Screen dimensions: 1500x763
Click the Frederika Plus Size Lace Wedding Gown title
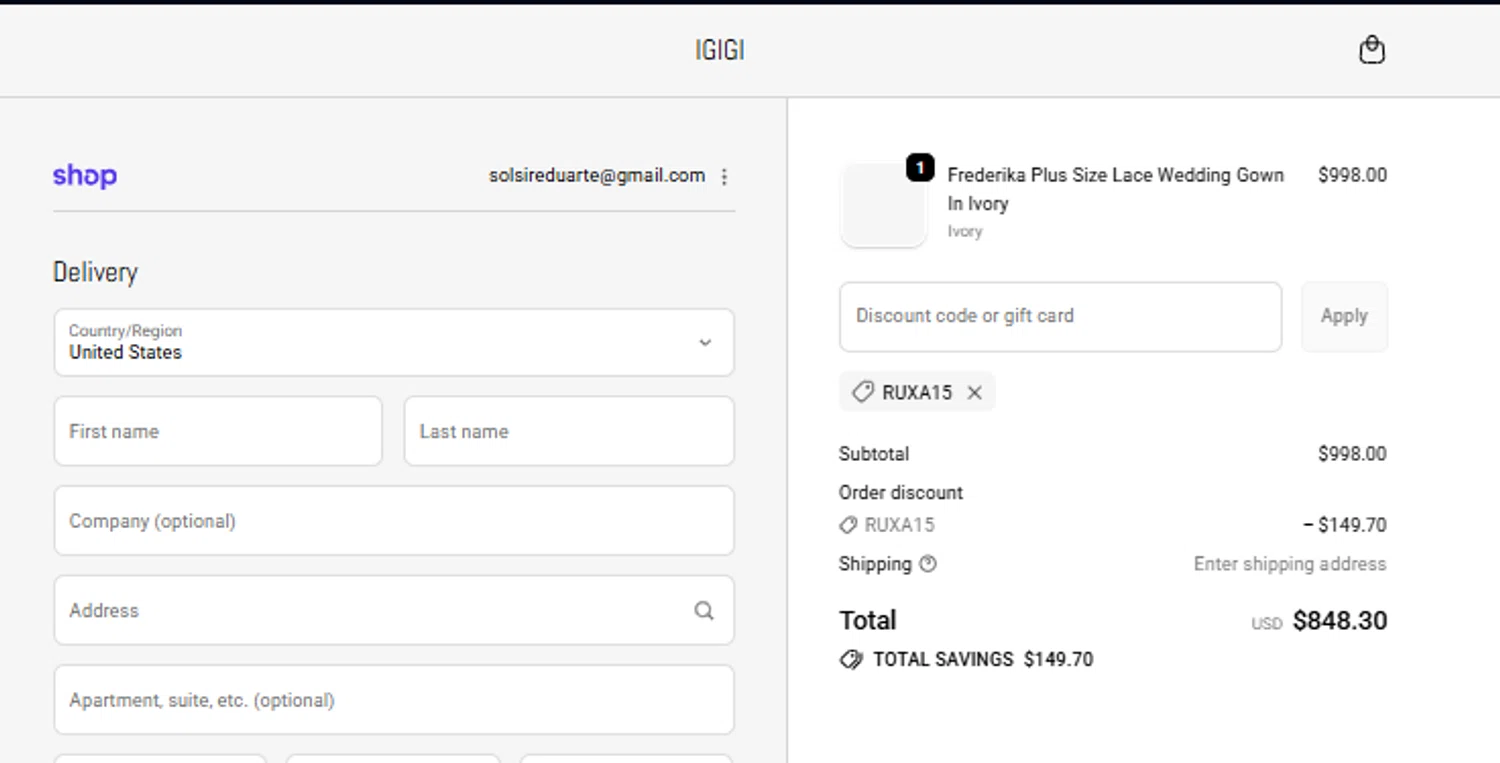1116,189
